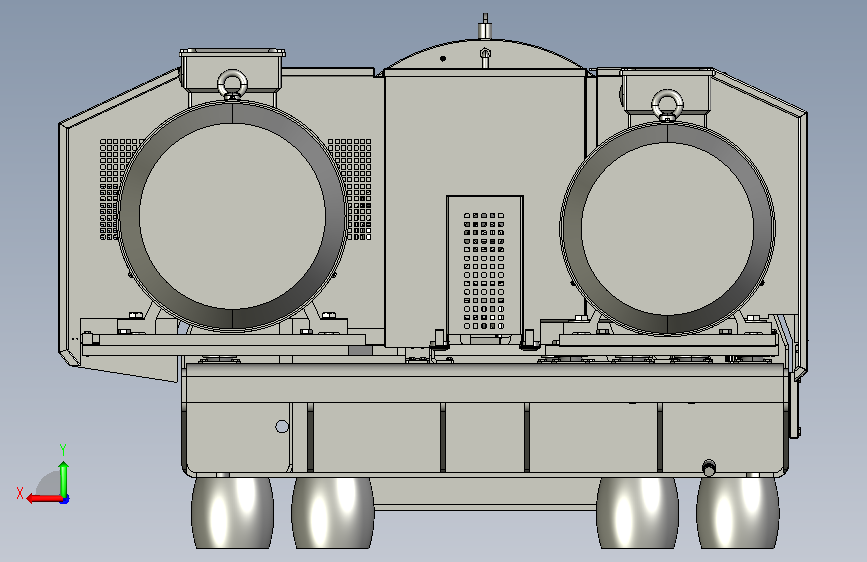
Task: Select the central perforated vent panel
Action: (484, 266)
